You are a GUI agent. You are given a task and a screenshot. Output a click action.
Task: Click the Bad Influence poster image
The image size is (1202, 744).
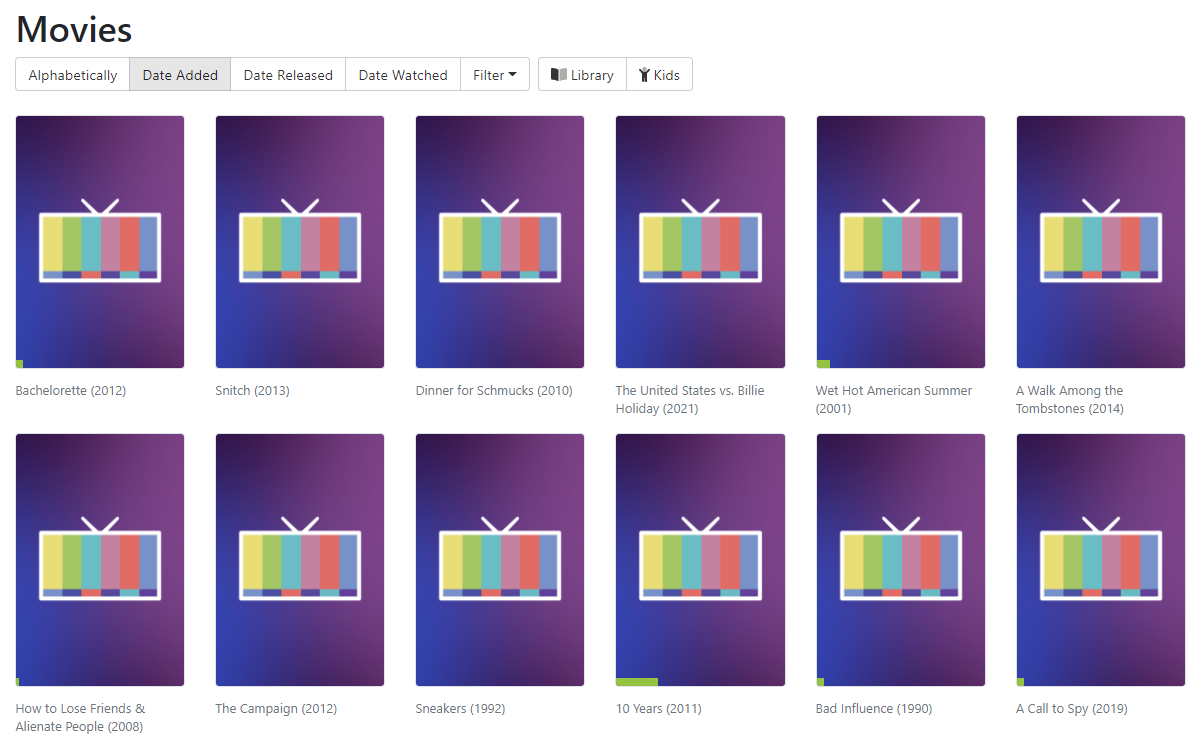(900, 560)
